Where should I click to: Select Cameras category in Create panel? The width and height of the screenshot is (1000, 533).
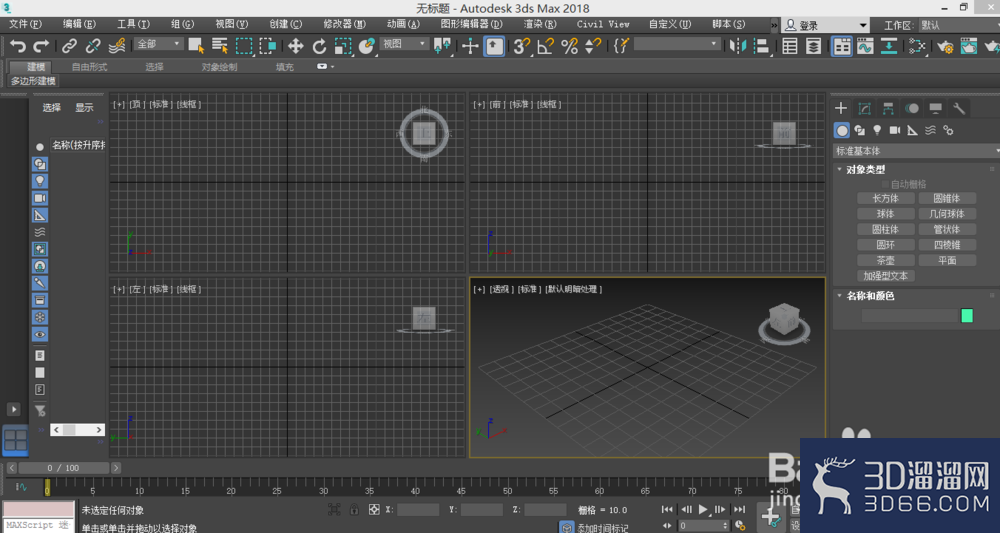tap(895, 130)
